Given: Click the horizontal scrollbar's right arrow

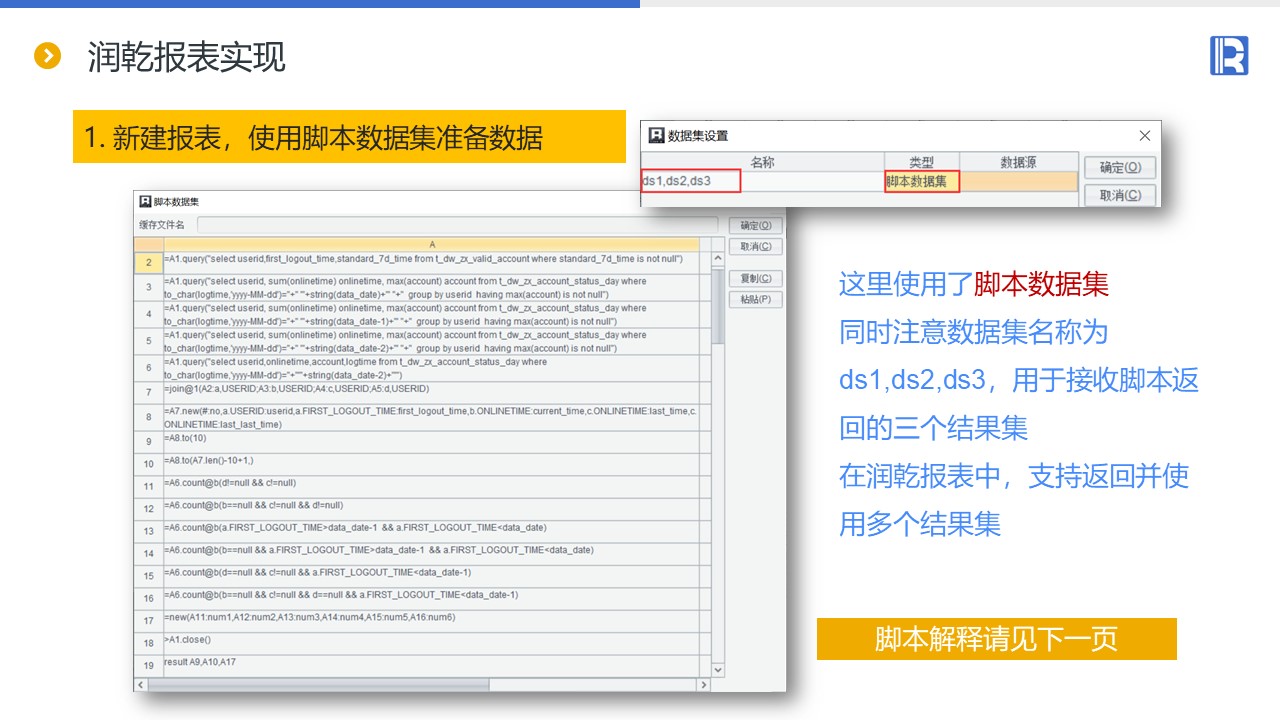Looking at the screenshot, I should [703, 685].
